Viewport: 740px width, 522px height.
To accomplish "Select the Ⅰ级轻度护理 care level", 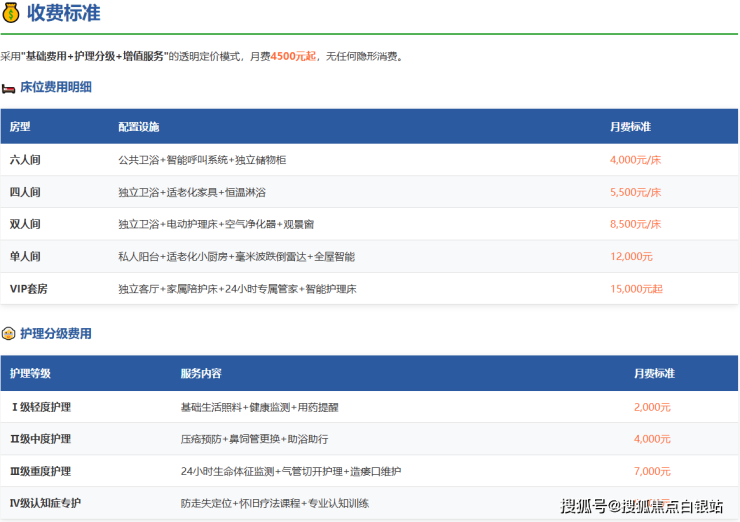I will click(x=40, y=407).
